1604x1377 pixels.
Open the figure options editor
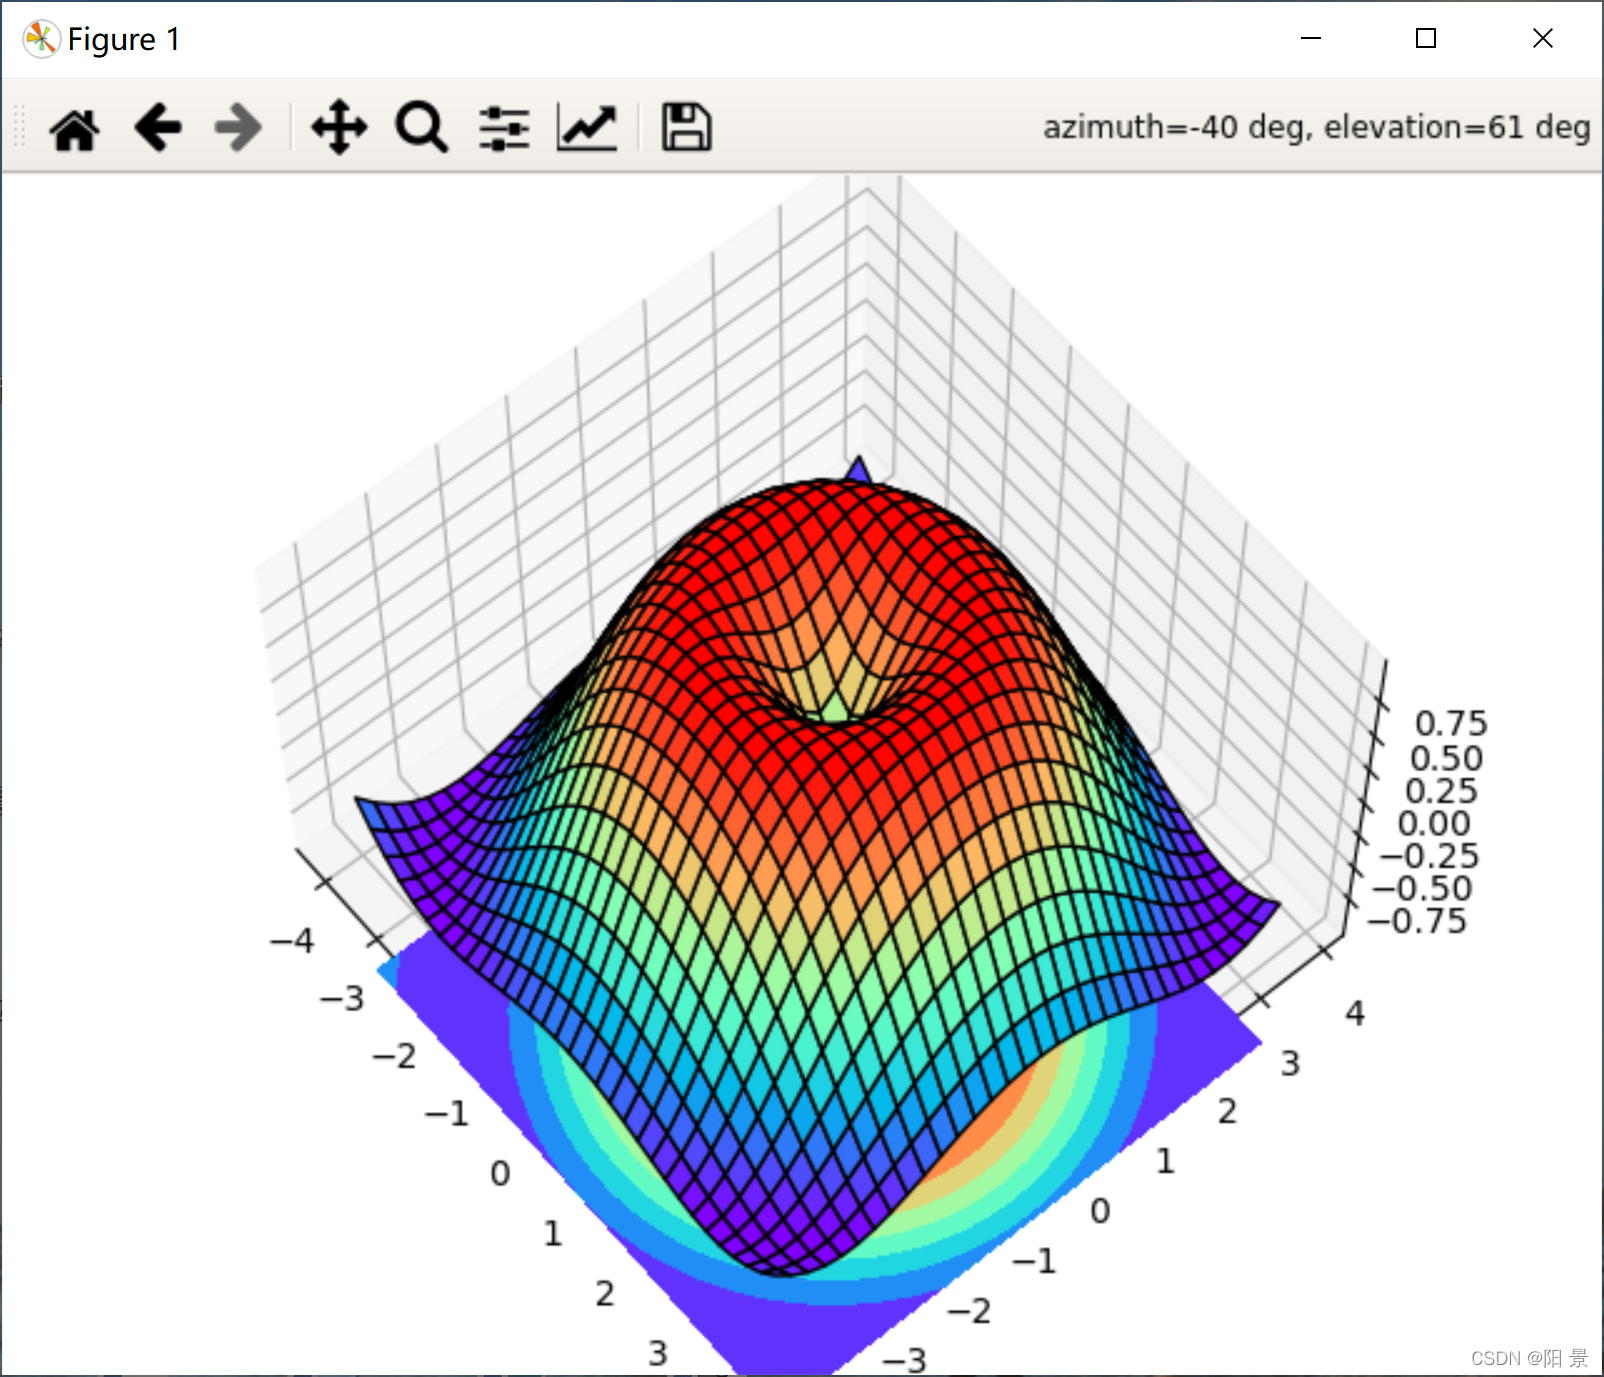(586, 127)
